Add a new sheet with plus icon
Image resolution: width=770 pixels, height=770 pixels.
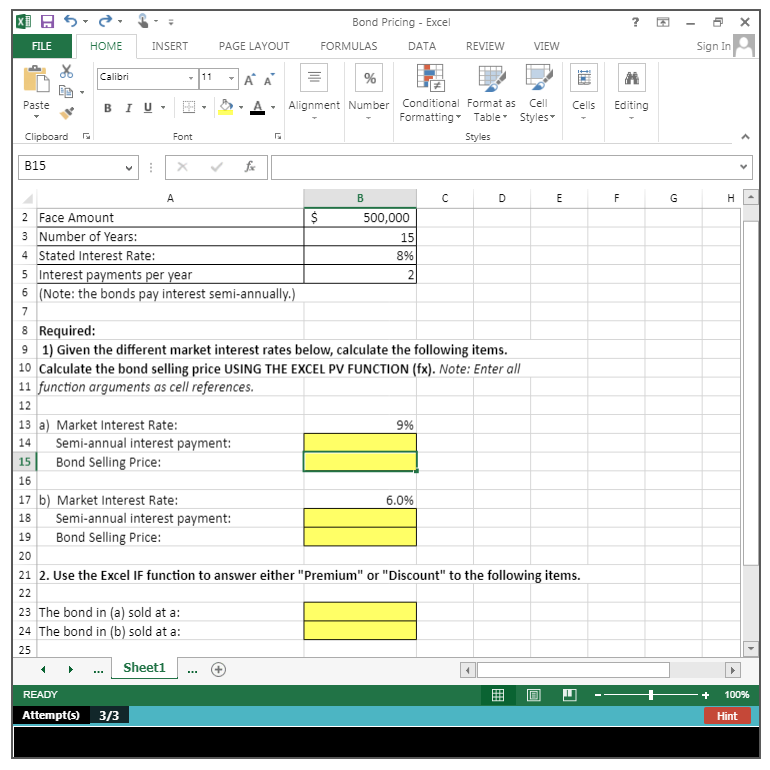click(219, 669)
